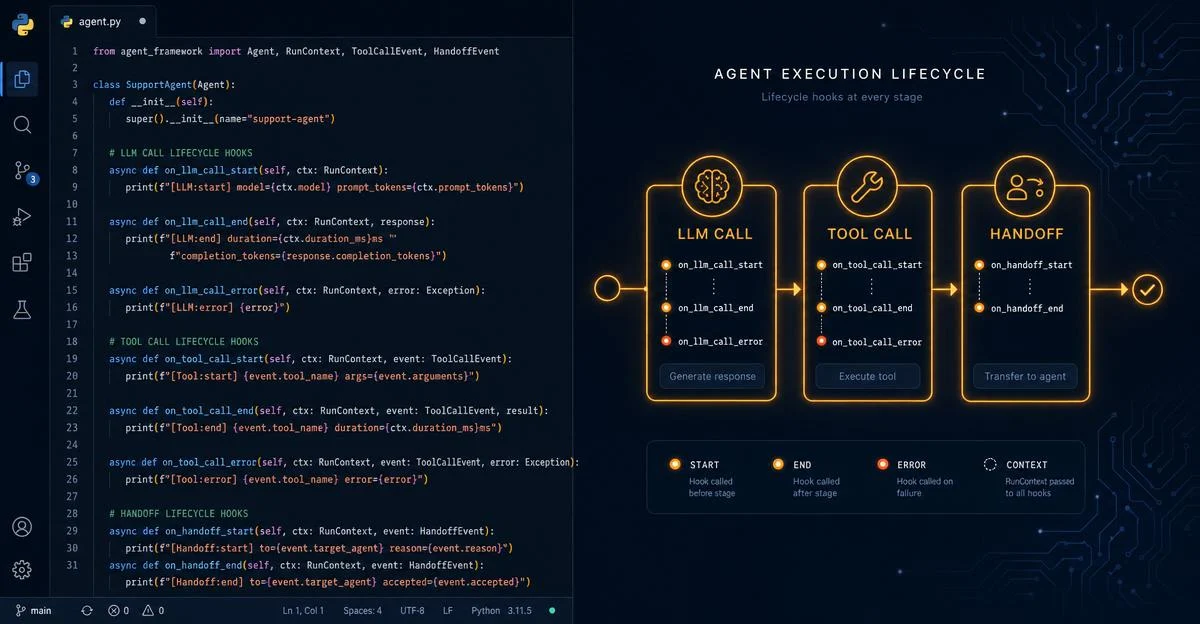Click the Python logo at top left
This screenshot has width=1200, height=624.
tap(22, 24)
